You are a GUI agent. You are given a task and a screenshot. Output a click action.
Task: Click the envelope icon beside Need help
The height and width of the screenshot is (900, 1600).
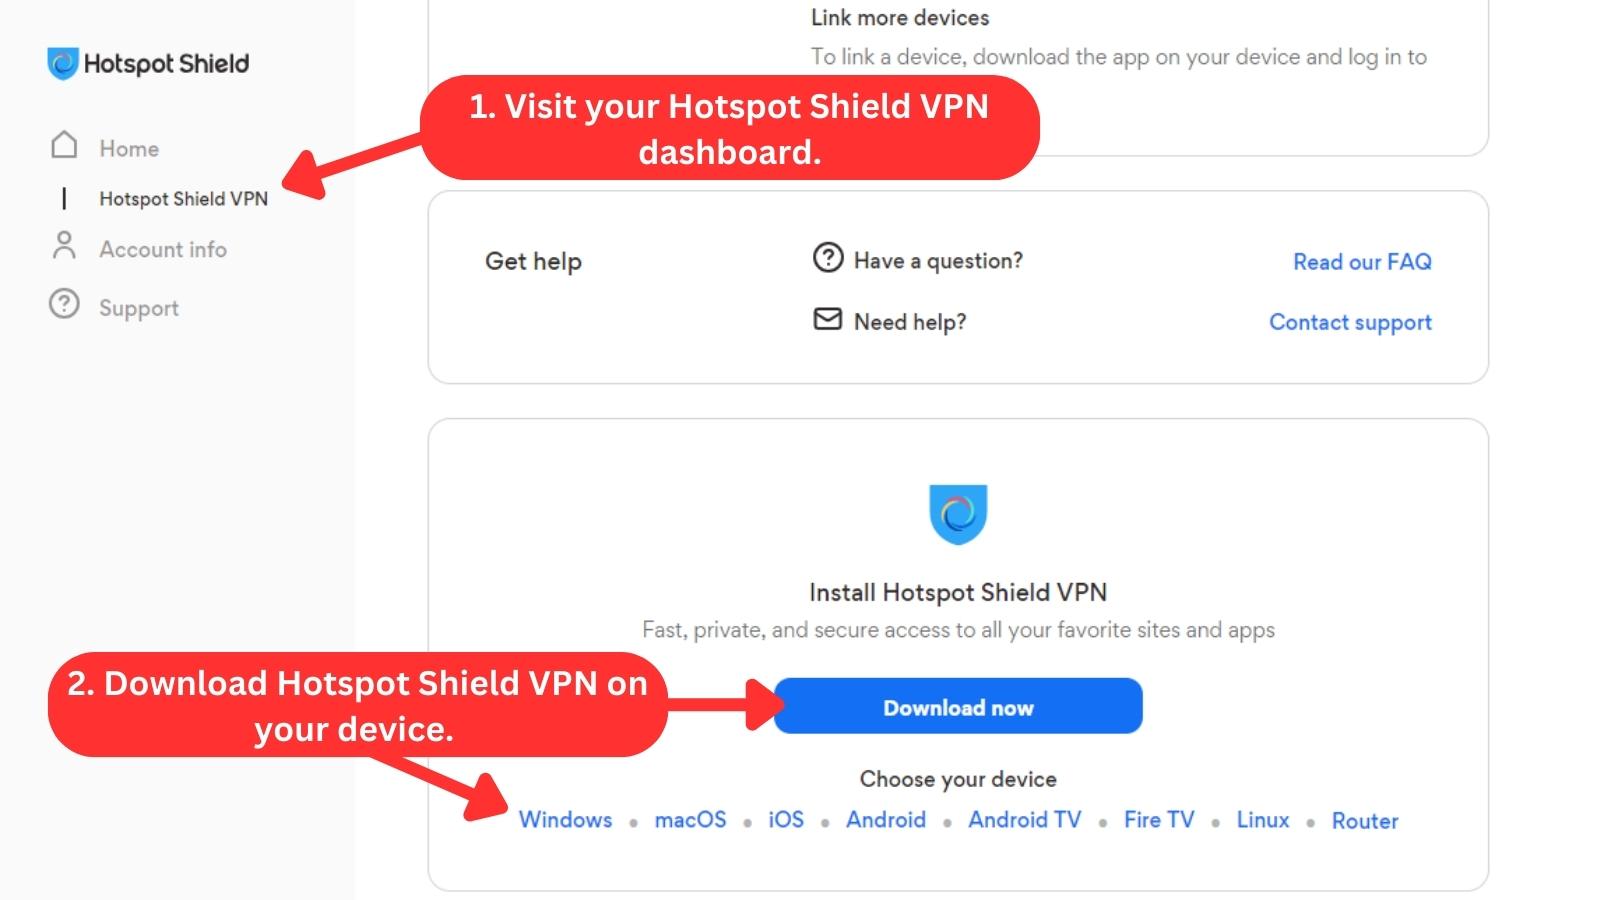(828, 319)
